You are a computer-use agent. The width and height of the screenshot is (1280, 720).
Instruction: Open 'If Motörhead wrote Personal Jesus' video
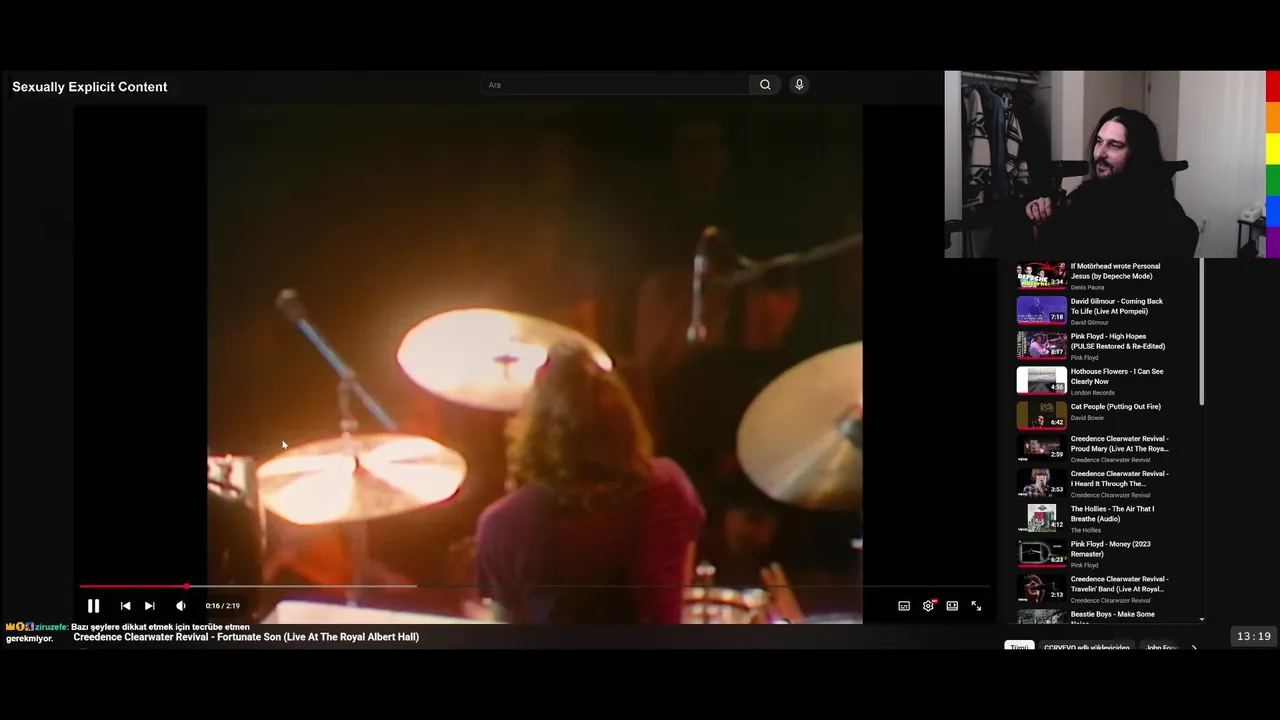(1115, 271)
